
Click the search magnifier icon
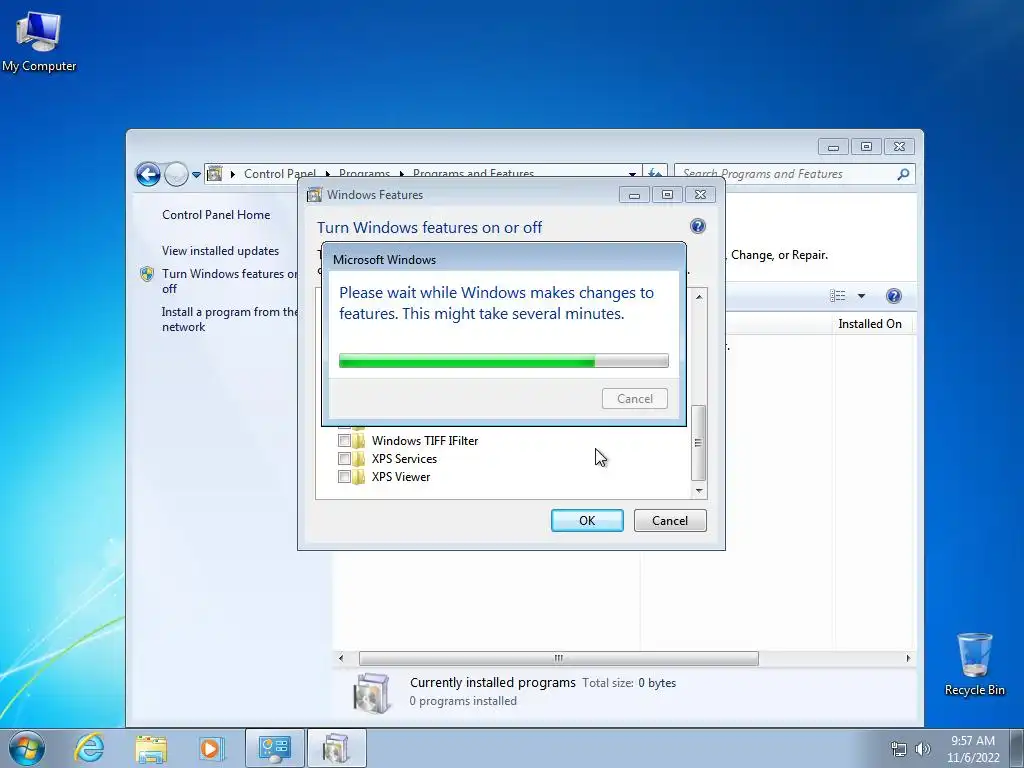coord(903,174)
